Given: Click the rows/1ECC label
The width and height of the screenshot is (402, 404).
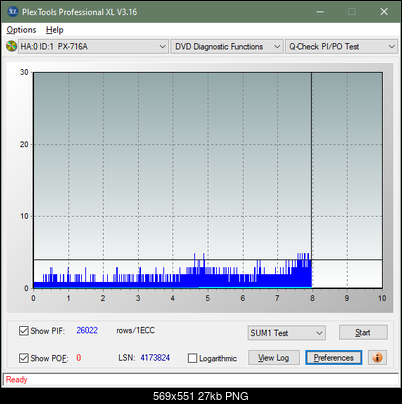Looking at the screenshot, I should (135, 330).
